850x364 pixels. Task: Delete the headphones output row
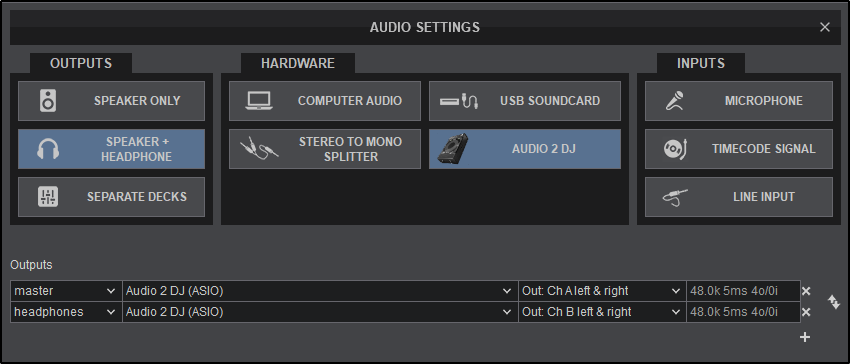tap(806, 312)
